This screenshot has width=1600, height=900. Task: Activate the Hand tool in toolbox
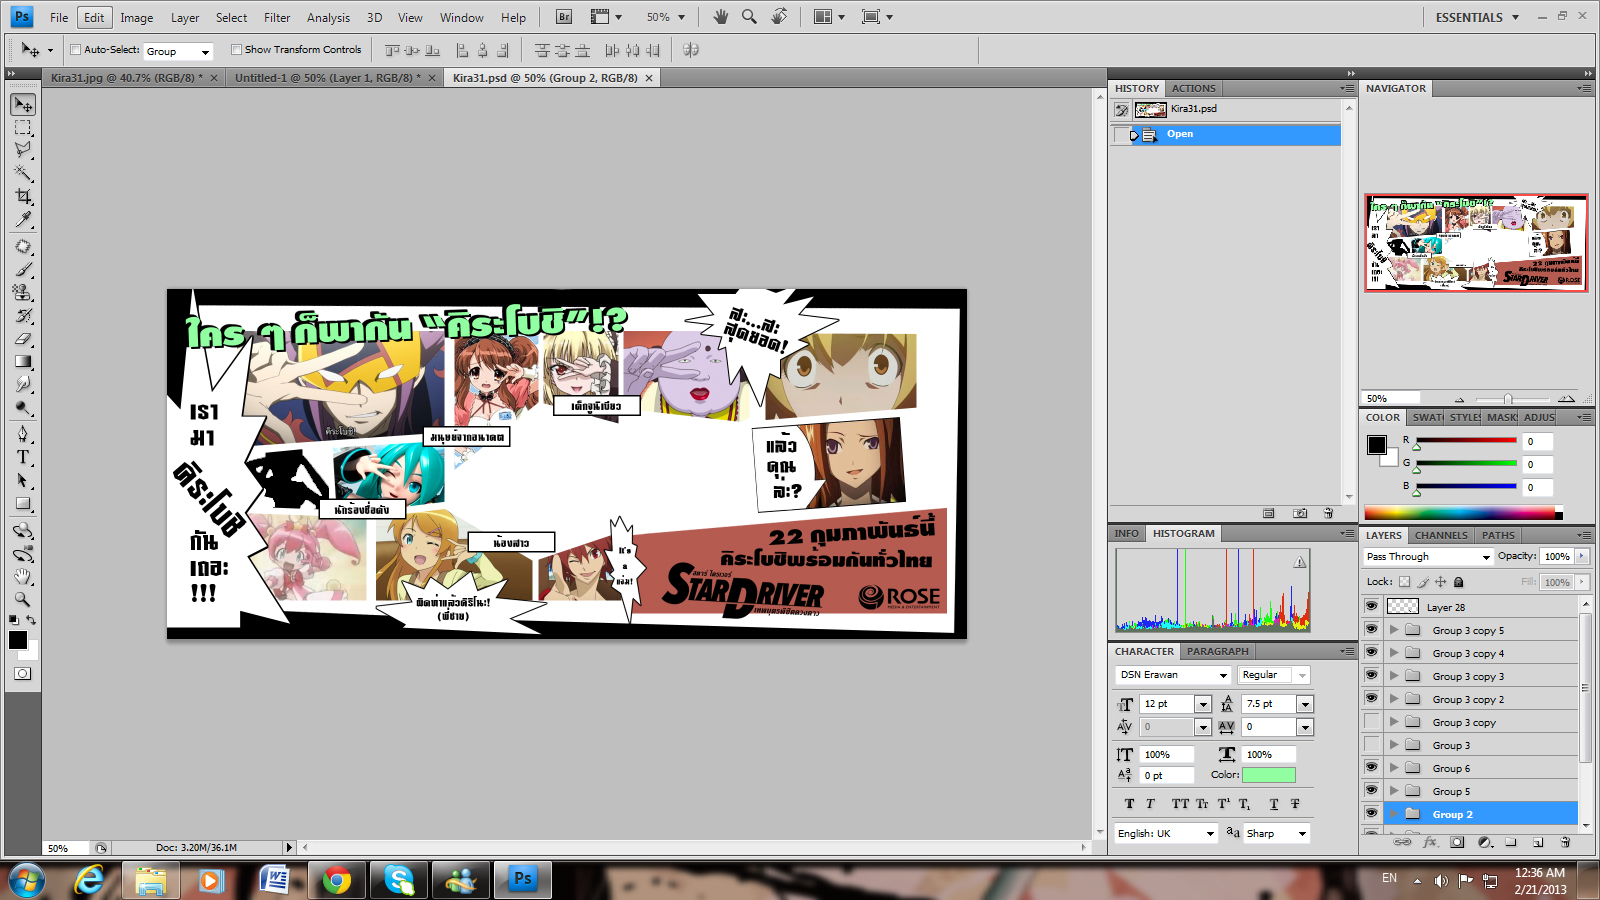click(x=23, y=577)
